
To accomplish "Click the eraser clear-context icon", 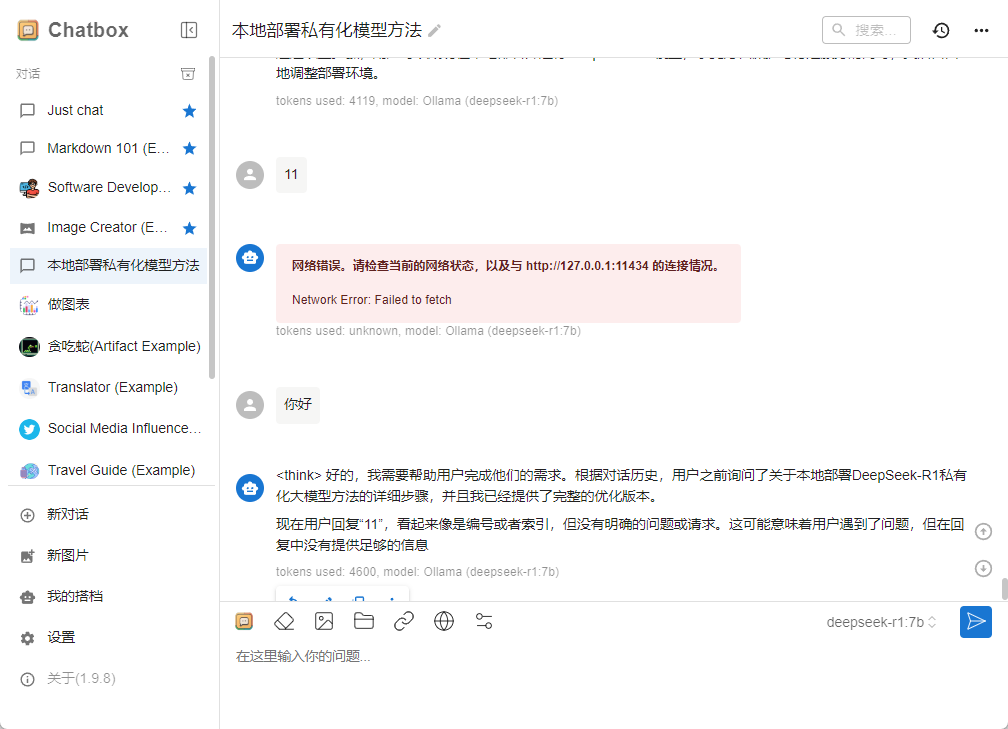I will click(284, 621).
